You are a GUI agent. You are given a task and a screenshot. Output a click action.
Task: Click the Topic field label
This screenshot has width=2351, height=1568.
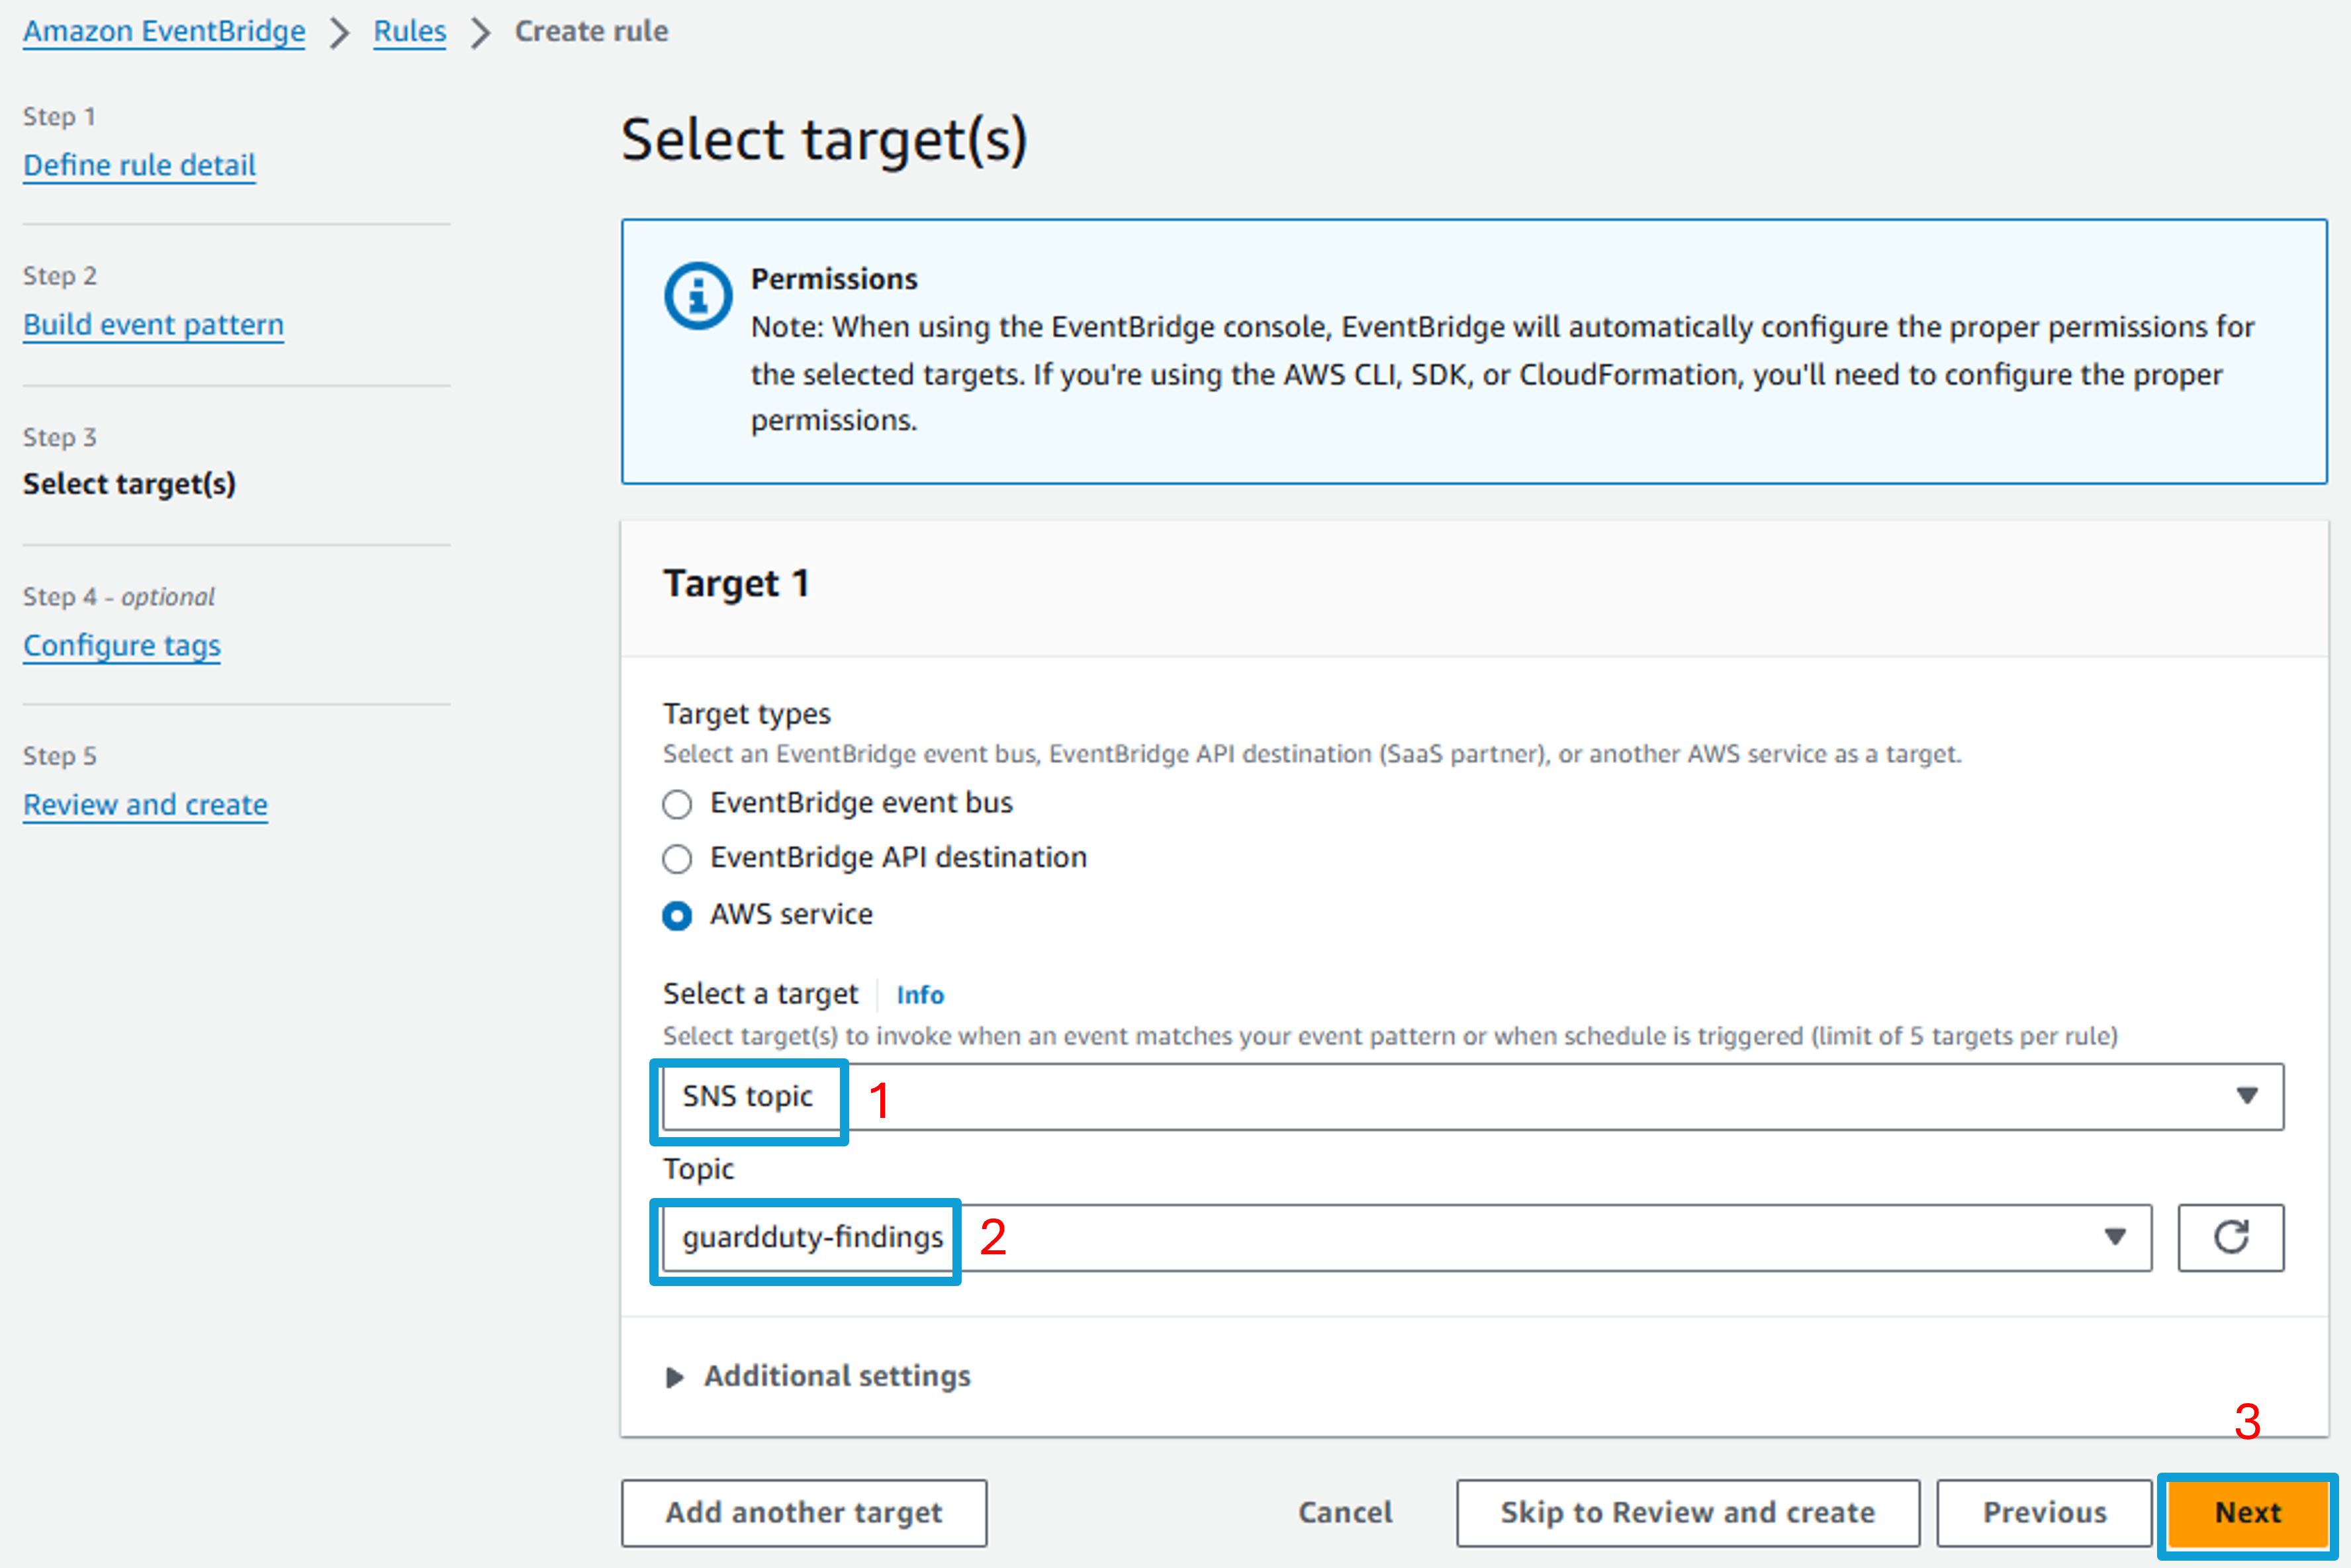pyautogui.click(x=698, y=1169)
